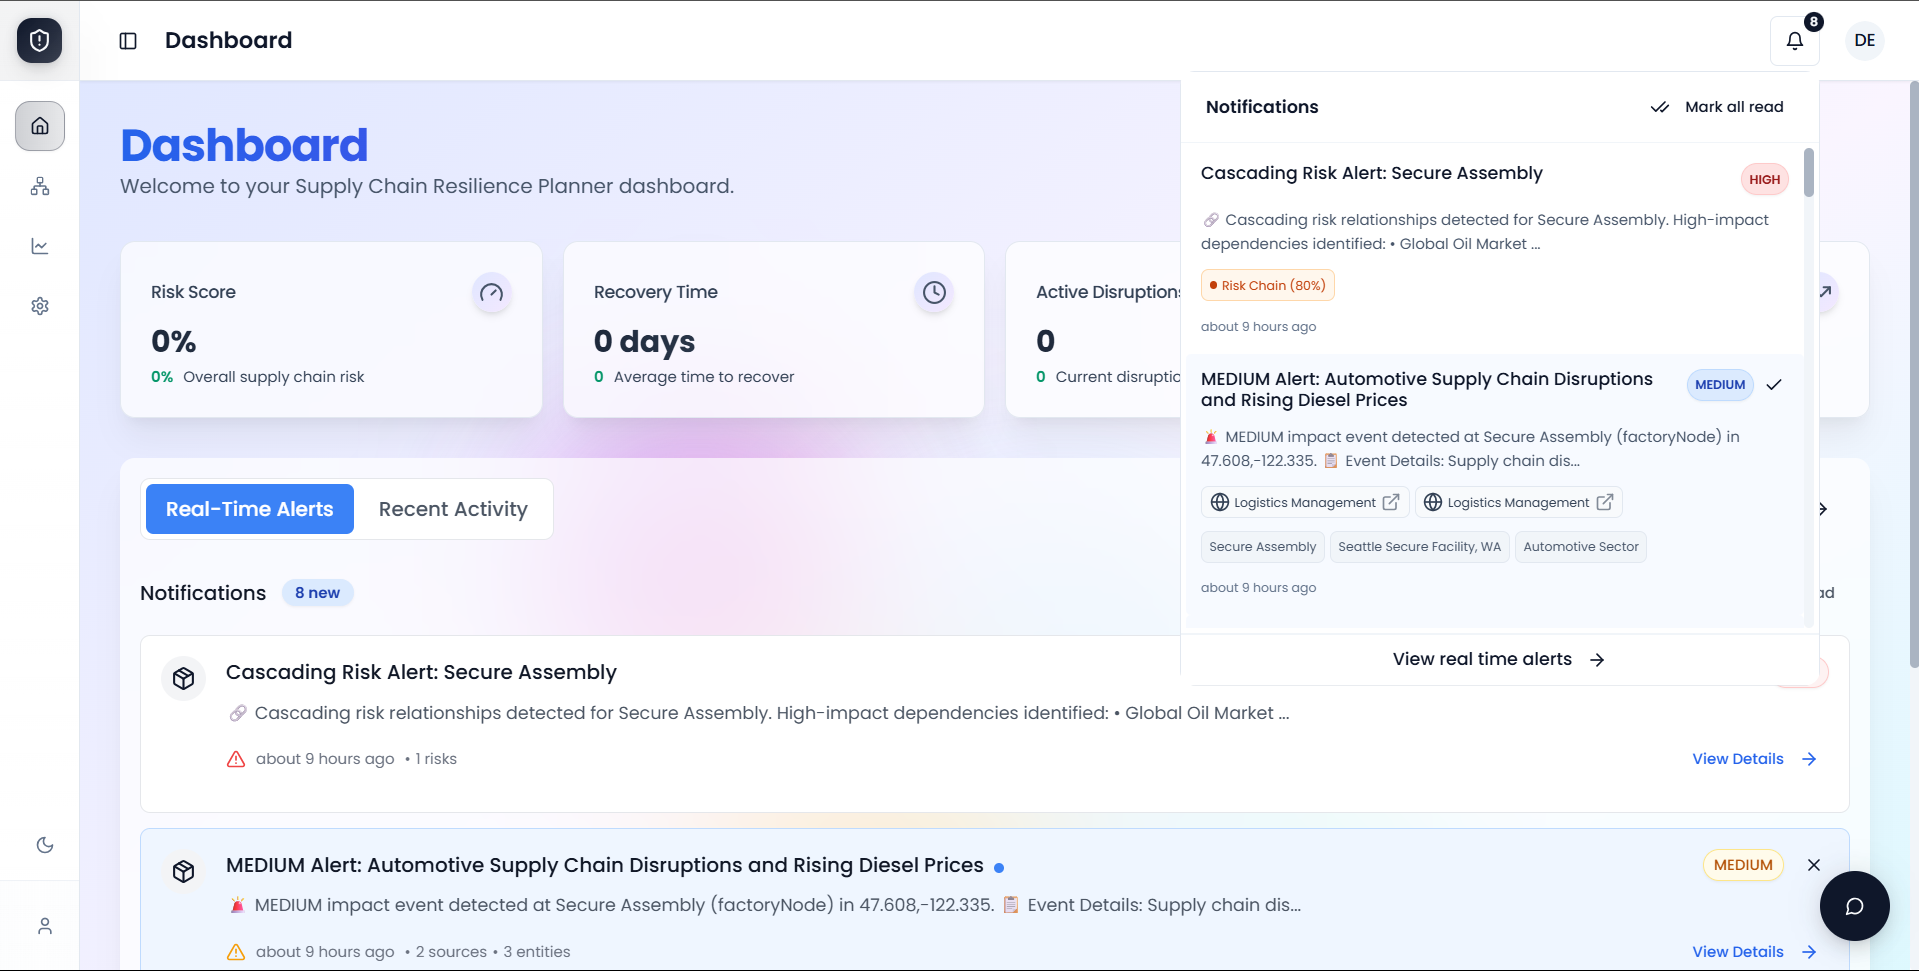Open DE user avatar menu
Image resolution: width=1919 pixels, height=971 pixels.
(x=1864, y=41)
